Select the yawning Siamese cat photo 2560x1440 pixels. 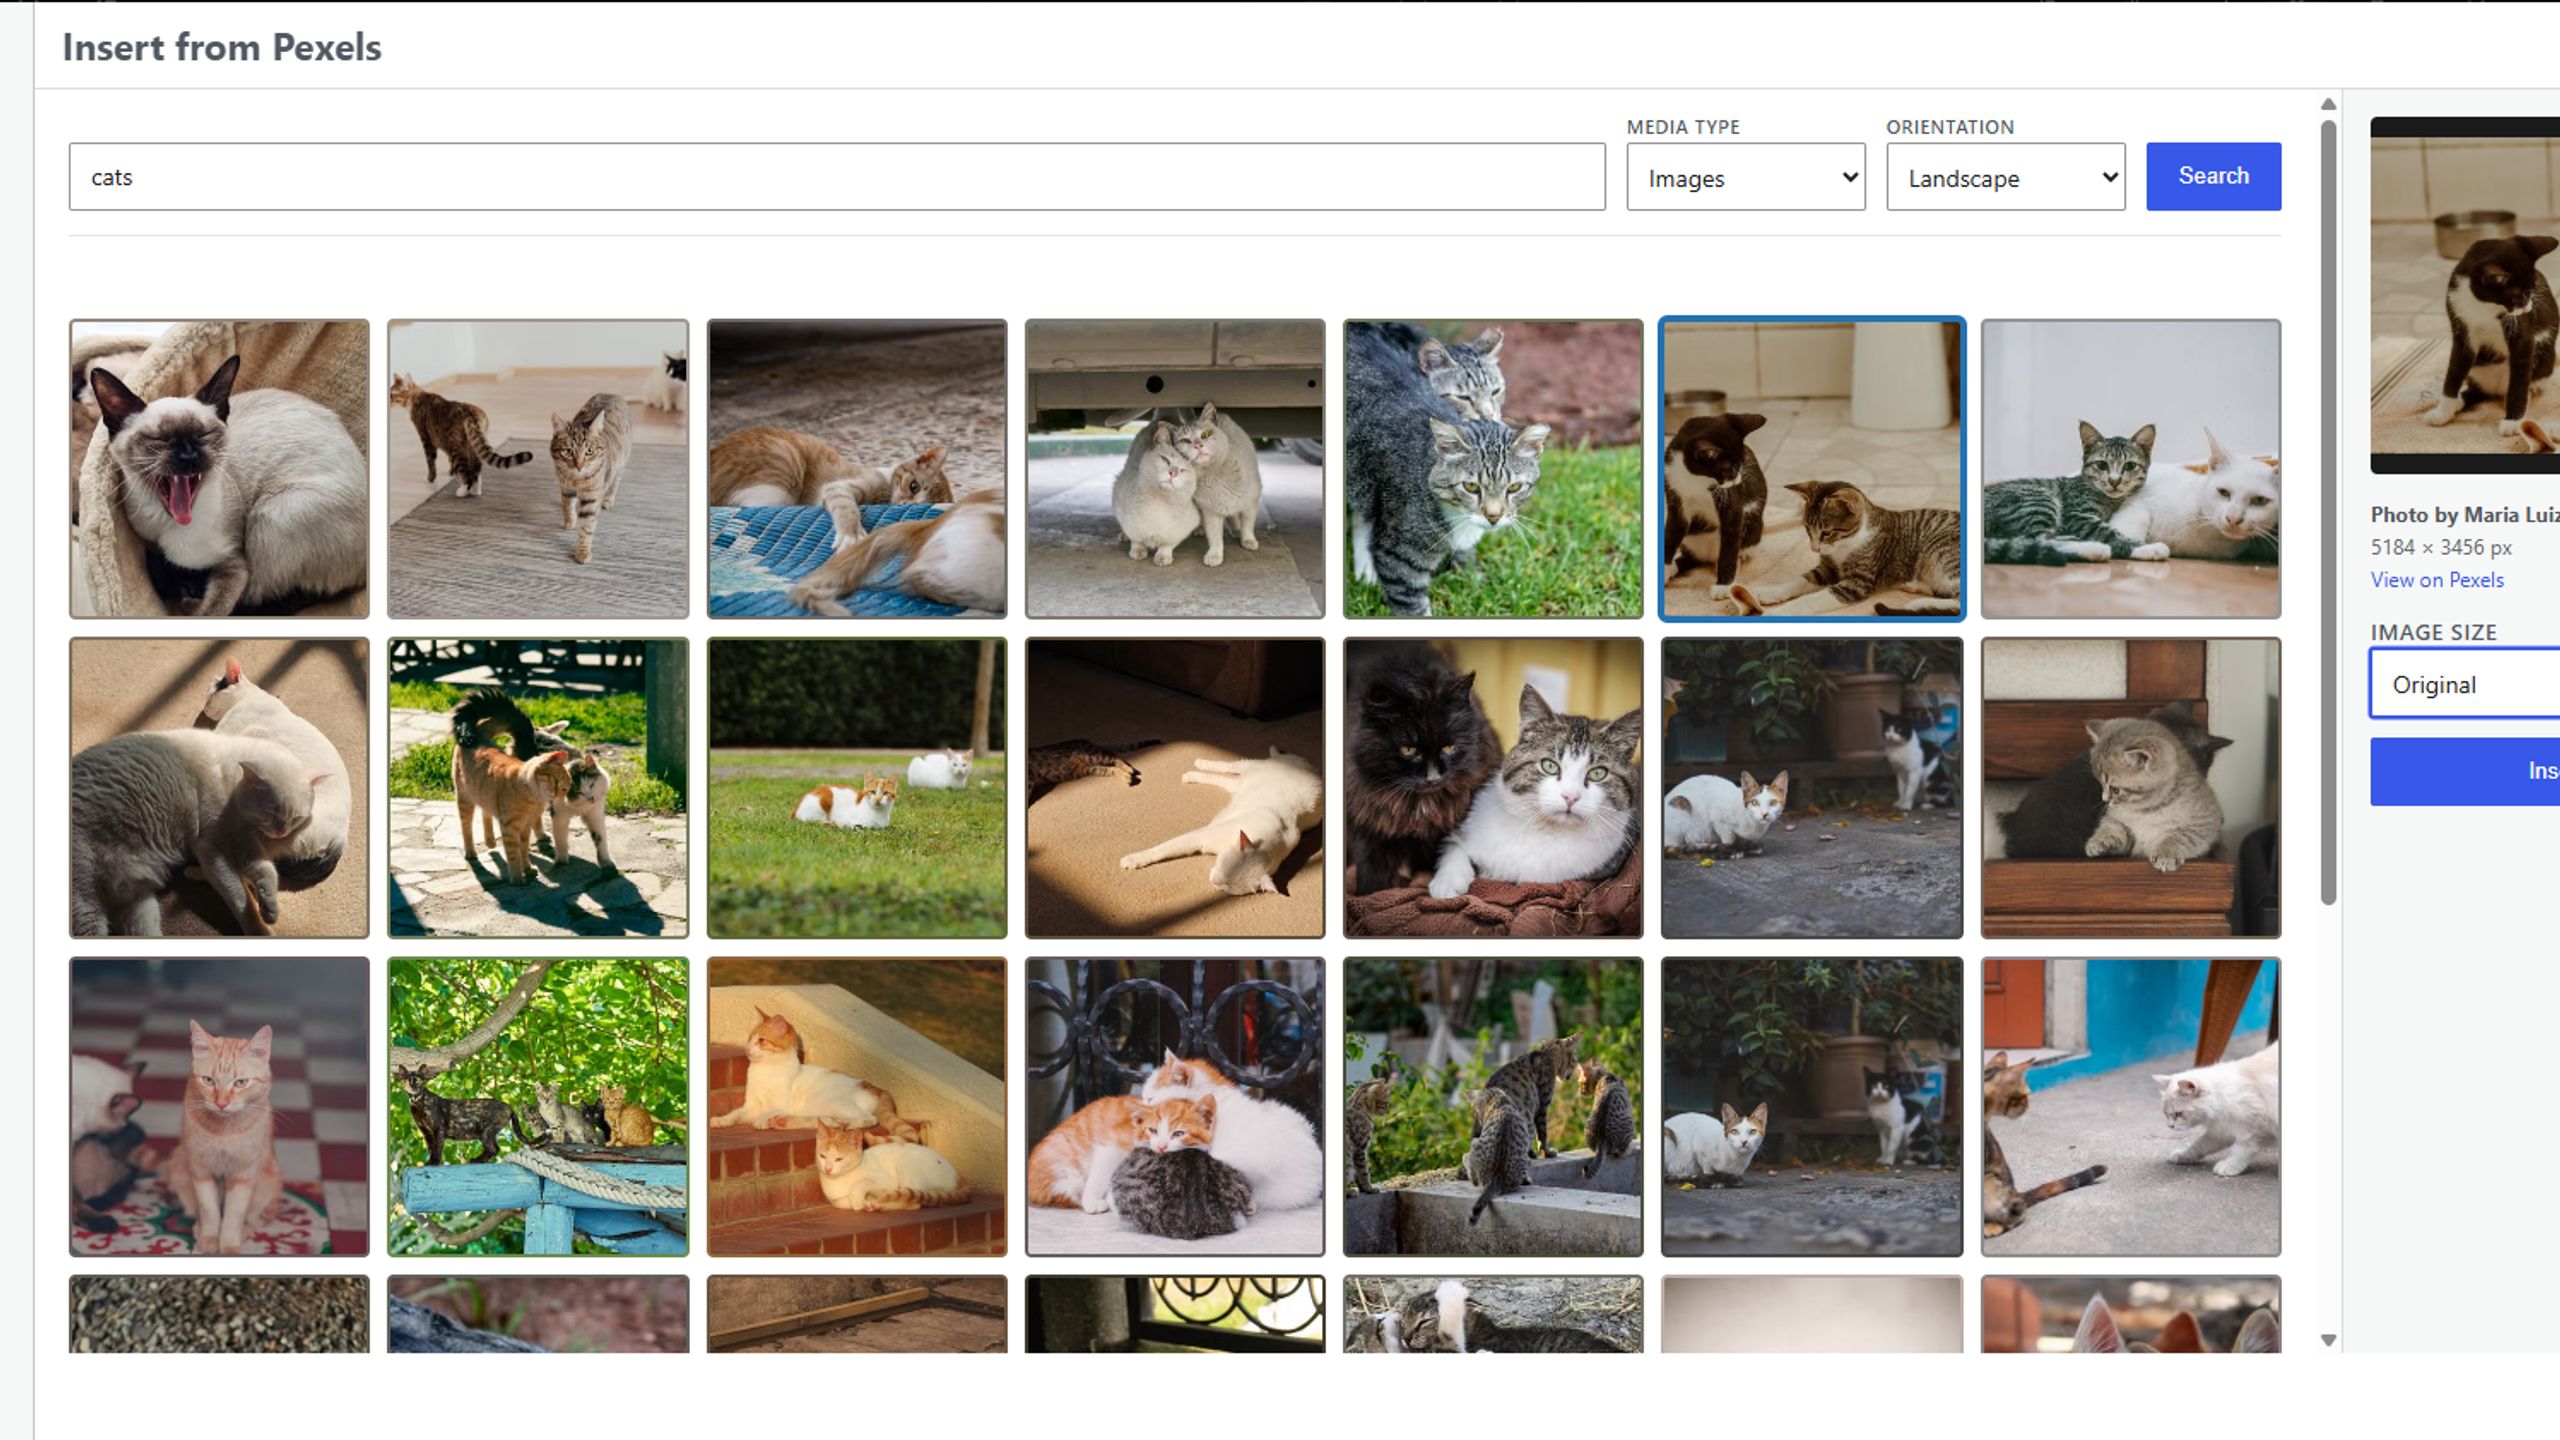tap(219, 469)
